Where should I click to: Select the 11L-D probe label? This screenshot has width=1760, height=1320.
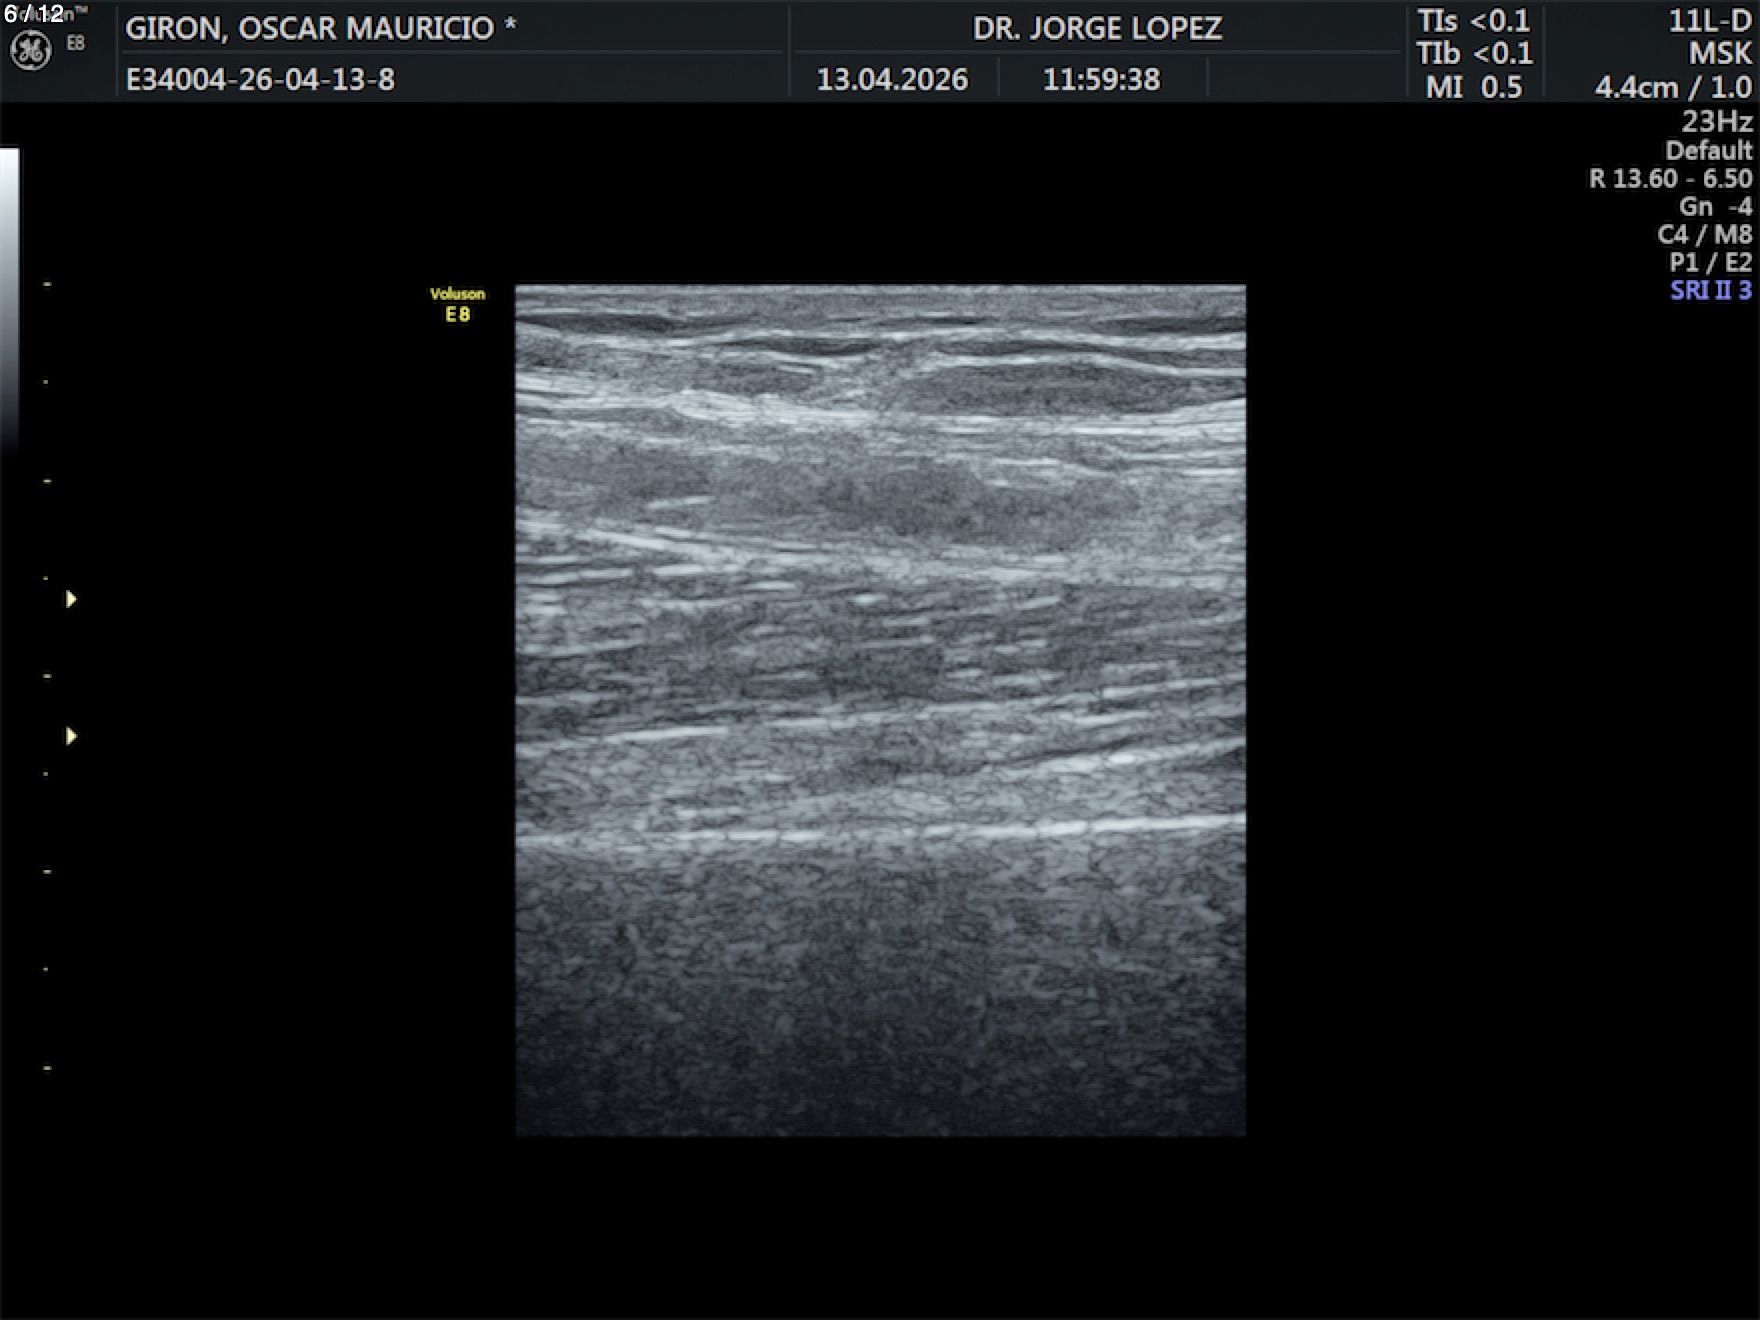click(x=1709, y=21)
